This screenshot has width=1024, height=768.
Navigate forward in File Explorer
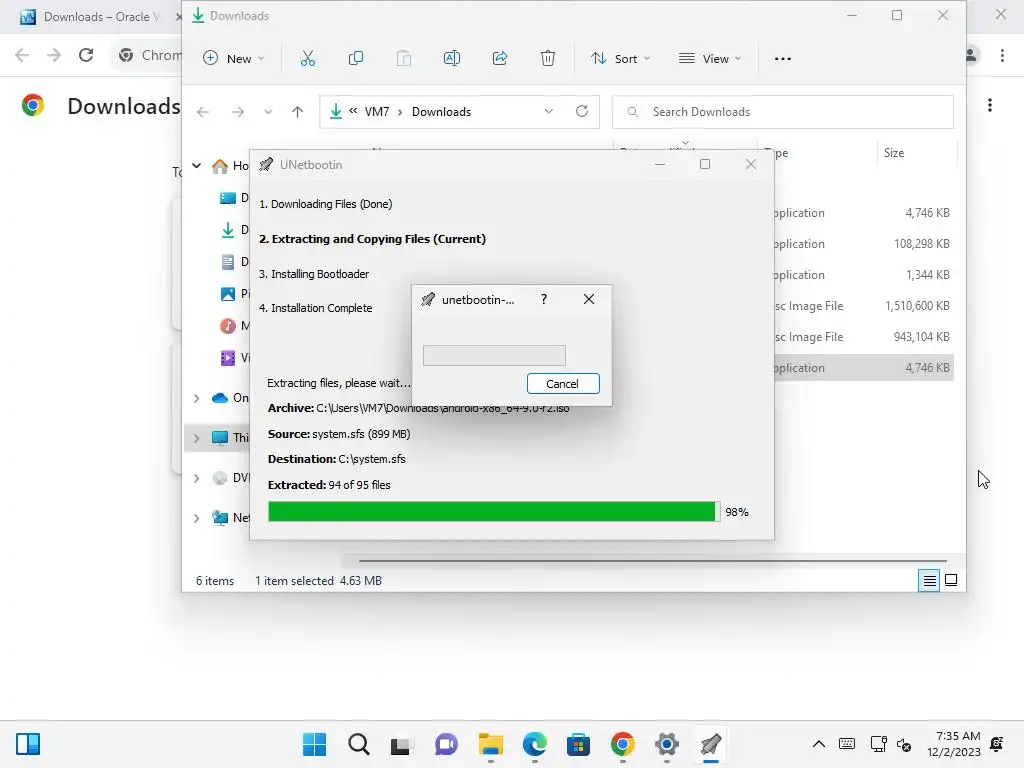point(238,112)
